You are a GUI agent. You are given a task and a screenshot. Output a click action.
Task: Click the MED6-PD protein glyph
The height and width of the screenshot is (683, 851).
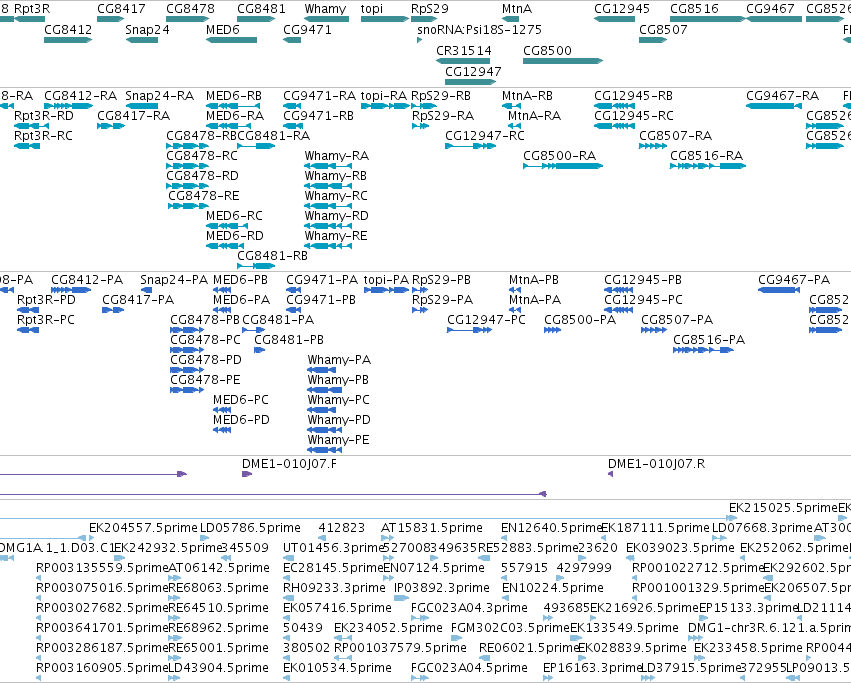pyautogui.click(x=222, y=430)
